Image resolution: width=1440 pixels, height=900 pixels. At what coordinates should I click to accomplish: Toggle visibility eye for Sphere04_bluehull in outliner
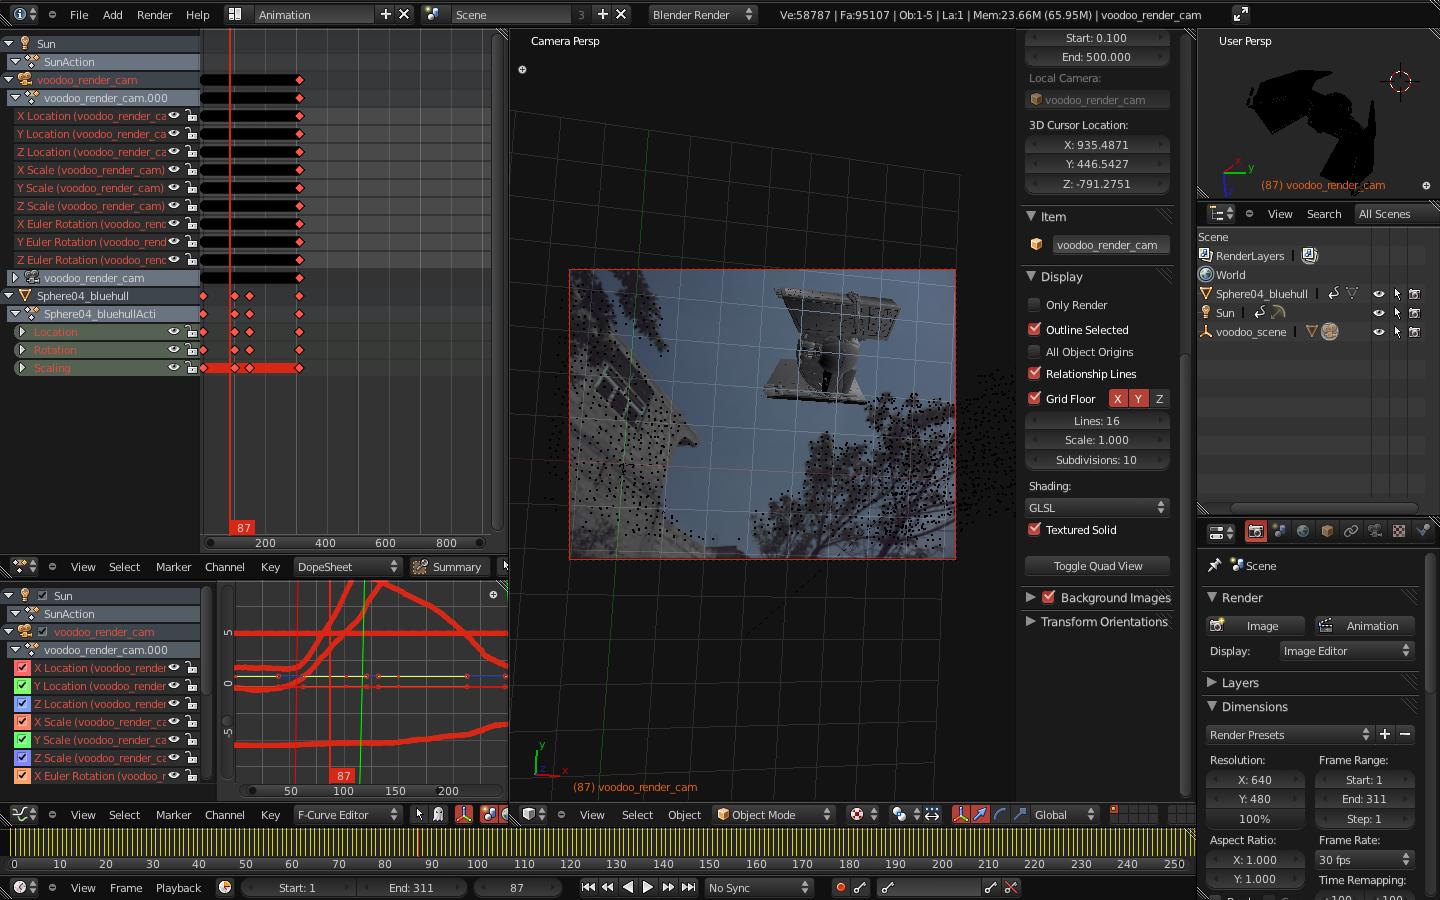pyautogui.click(x=1378, y=294)
